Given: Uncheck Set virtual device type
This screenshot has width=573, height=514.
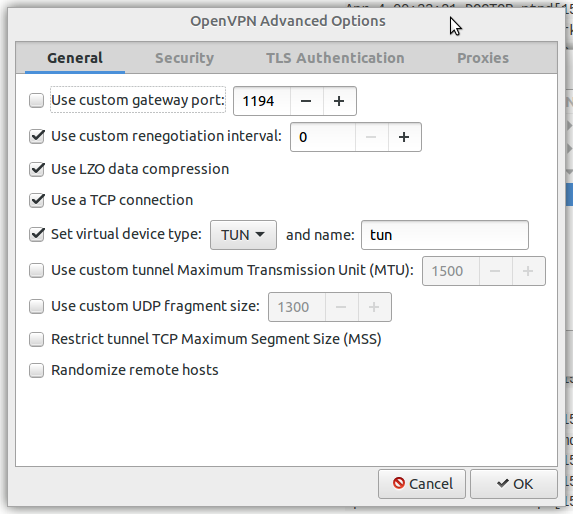Looking at the screenshot, I should (x=37, y=234).
